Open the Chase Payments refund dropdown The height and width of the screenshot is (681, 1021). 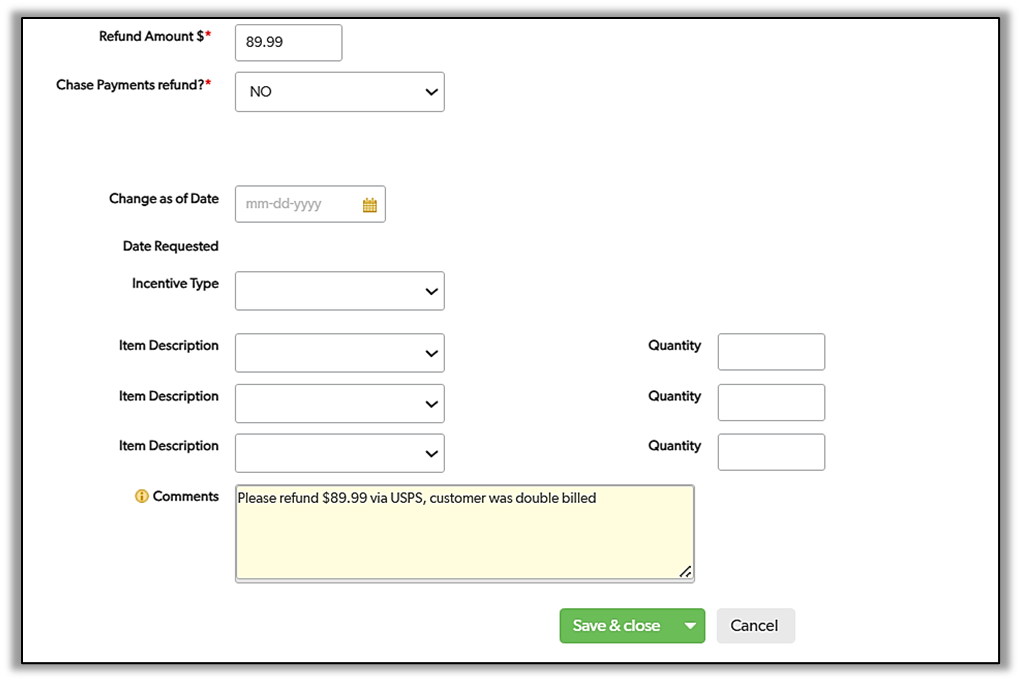(339, 92)
